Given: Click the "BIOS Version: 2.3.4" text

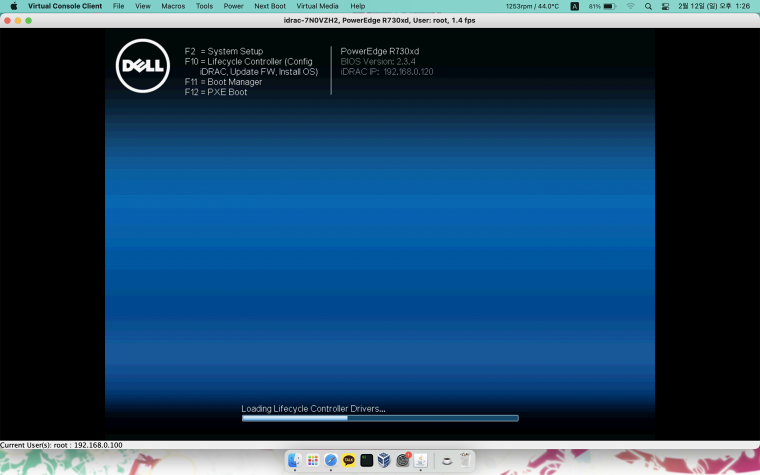Looking at the screenshot, I should click(x=378, y=62).
